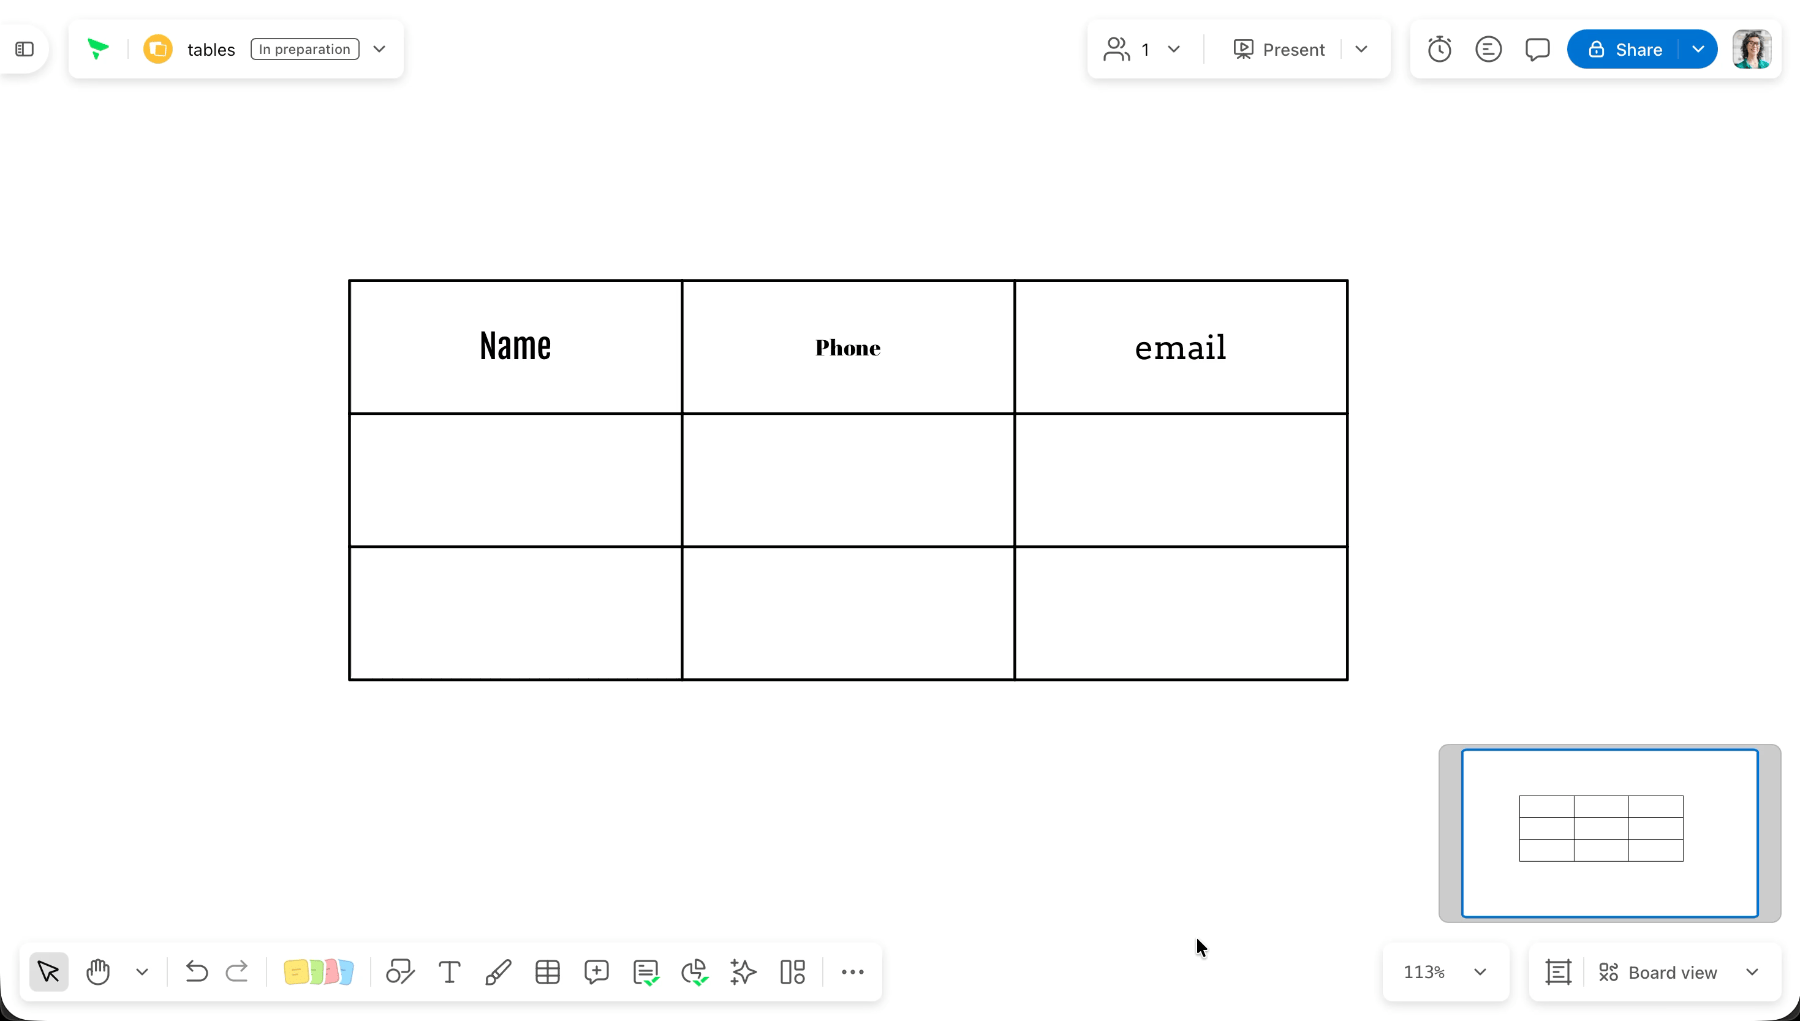Viewport: 1800px width, 1021px height.
Task: Open the board outline notes icon
Action: (1489, 49)
